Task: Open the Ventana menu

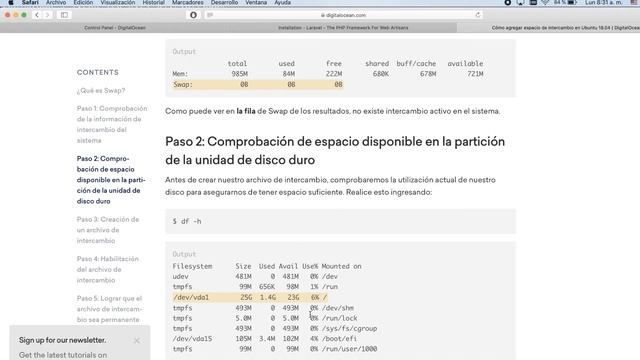Action: (256, 2)
